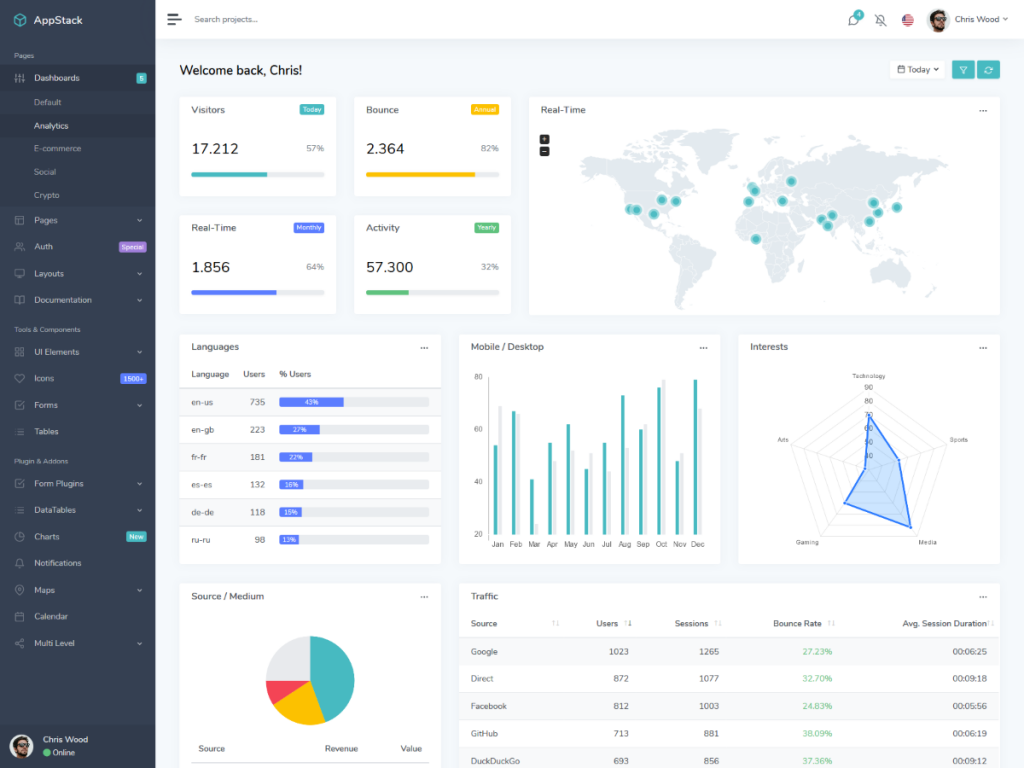Click the Dashboards sliders icon
Image resolution: width=1024 pixels, height=768 pixels.
(x=20, y=78)
